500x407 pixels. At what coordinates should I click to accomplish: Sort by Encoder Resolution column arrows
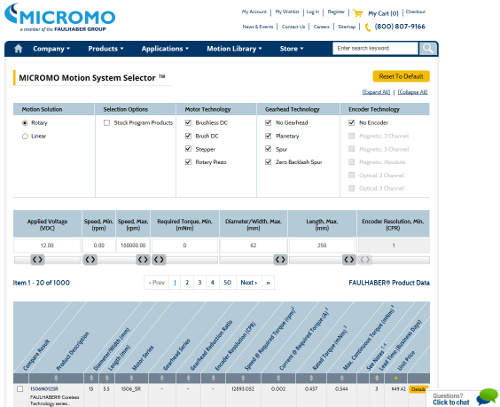(x=213, y=378)
